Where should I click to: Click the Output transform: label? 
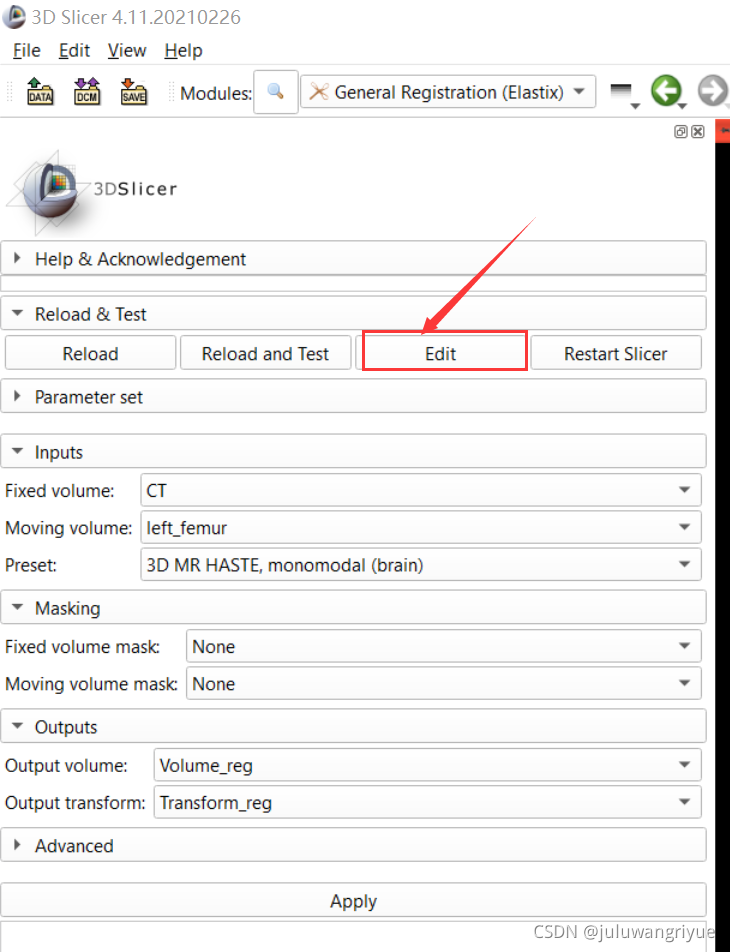point(75,803)
